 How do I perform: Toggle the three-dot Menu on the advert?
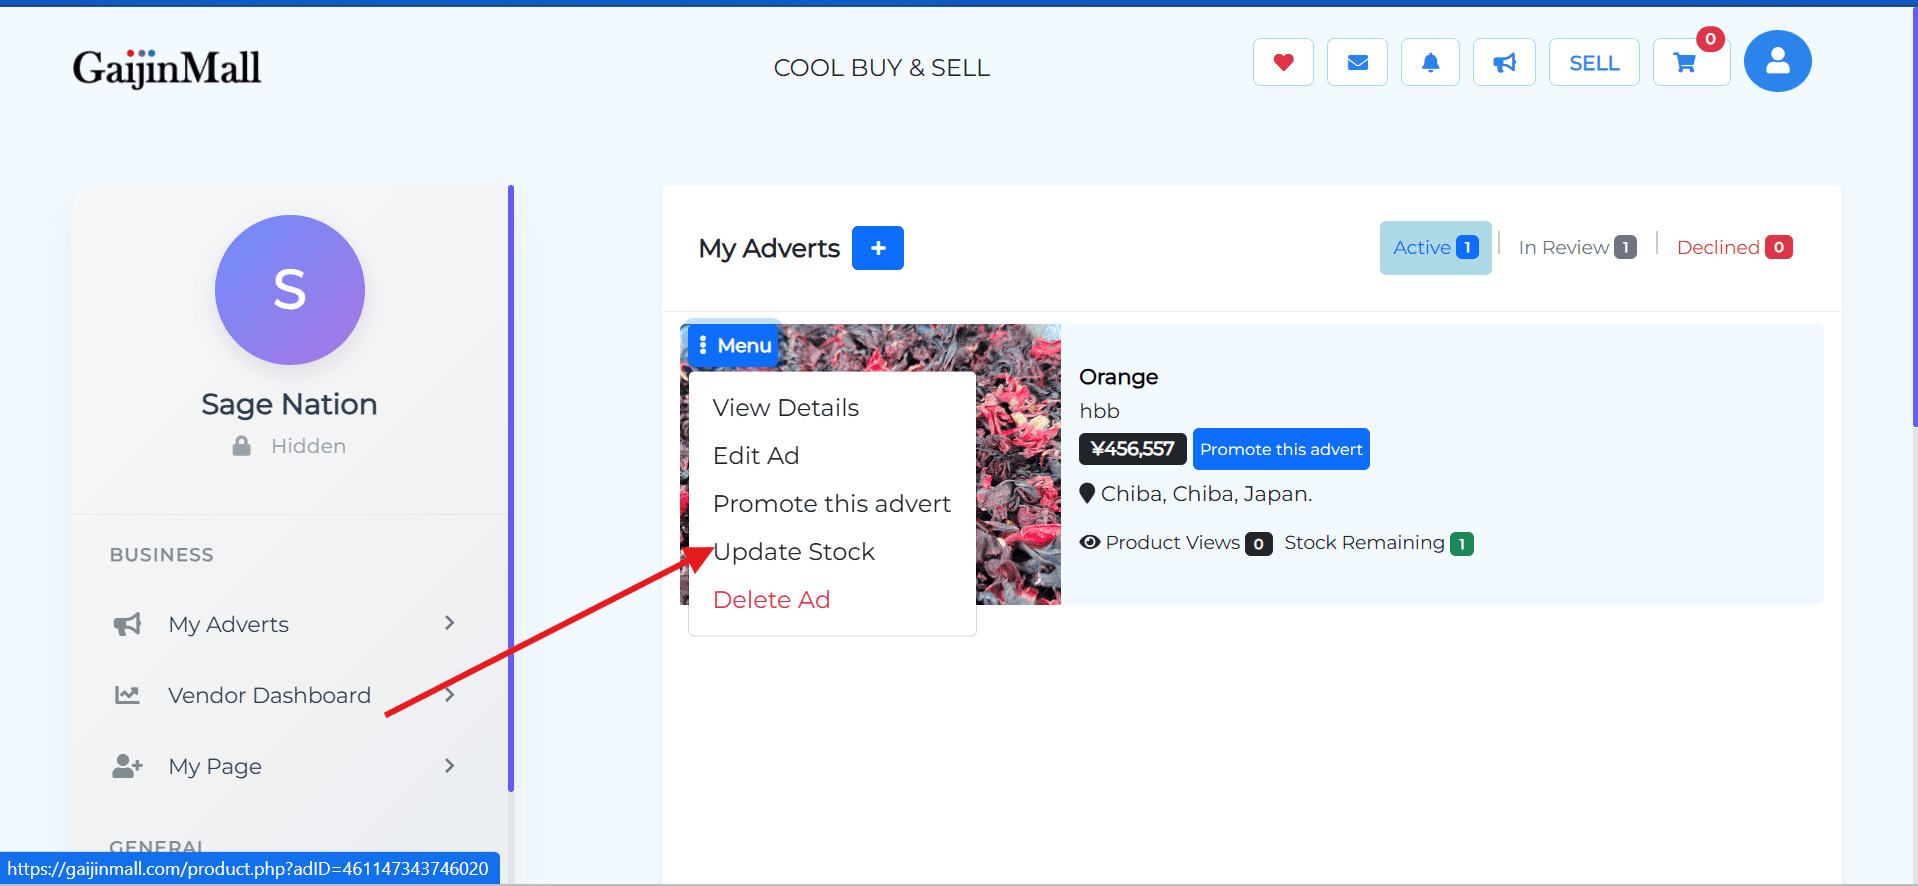(734, 346)
